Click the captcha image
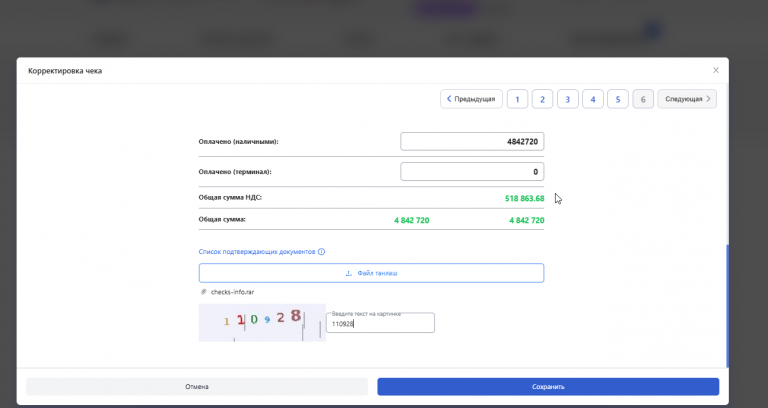Image resolution: width=768 pixels, height=408 pixels. click(262, 322)
